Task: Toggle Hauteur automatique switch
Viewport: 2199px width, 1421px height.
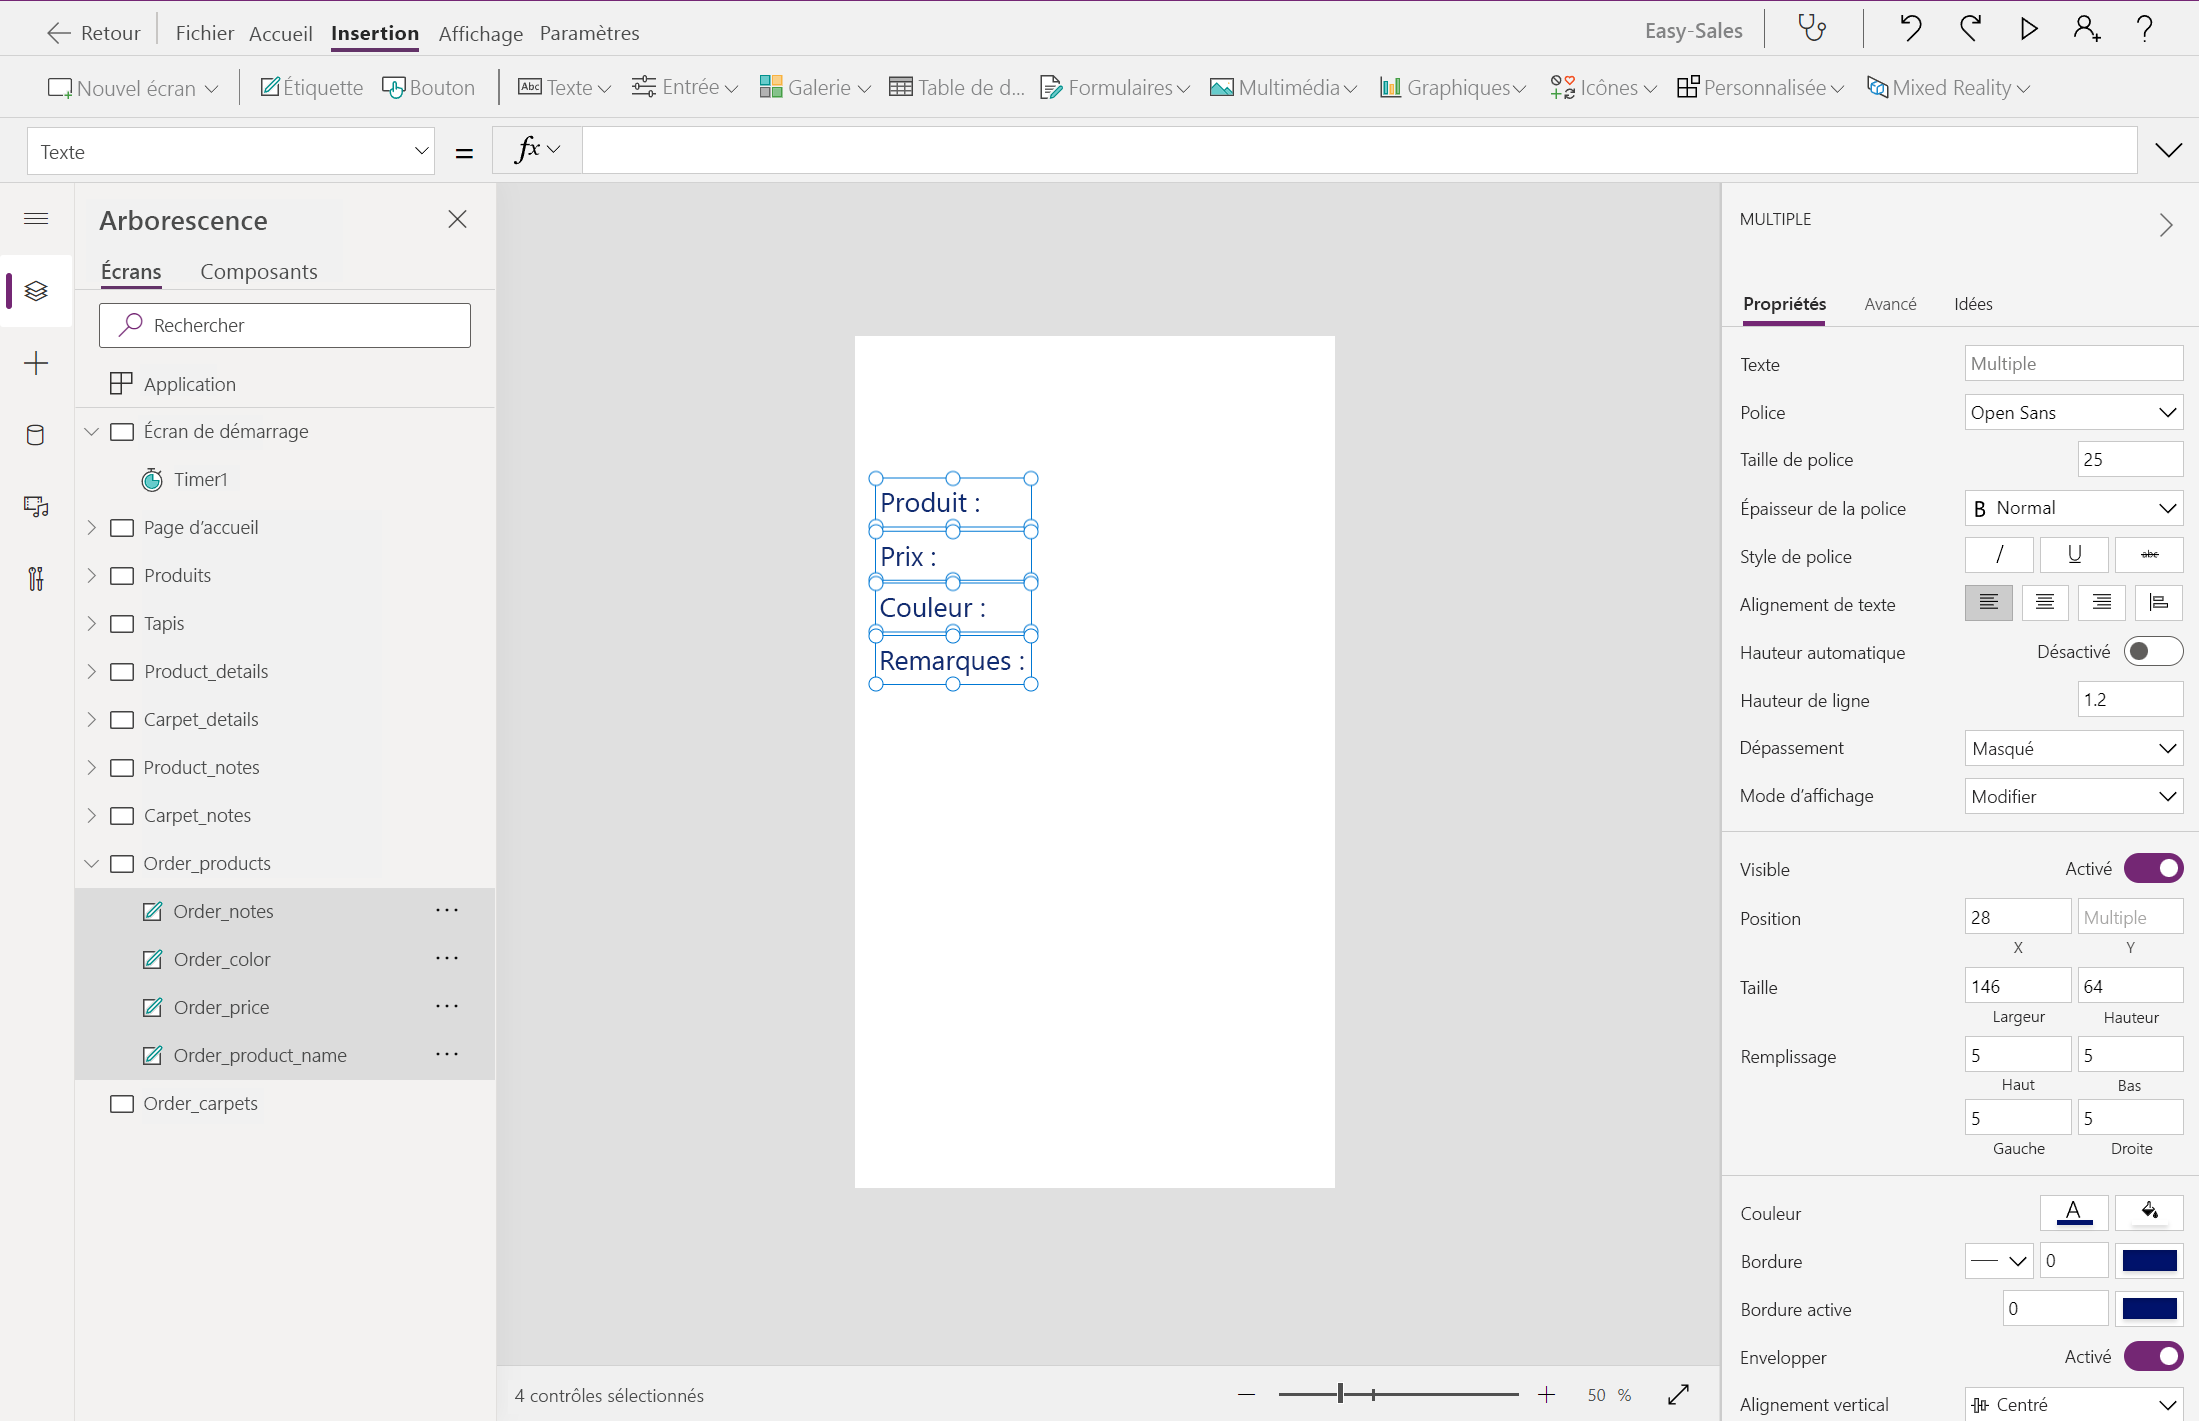Action: click(2153, 652)
